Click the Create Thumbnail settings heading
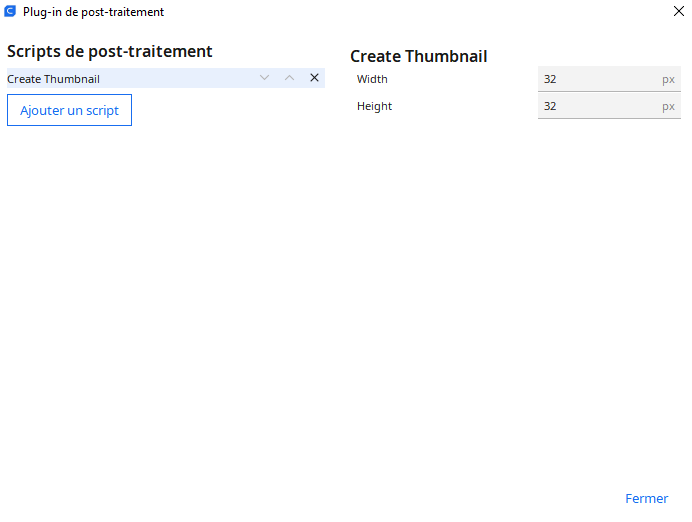 click(418, 56)
